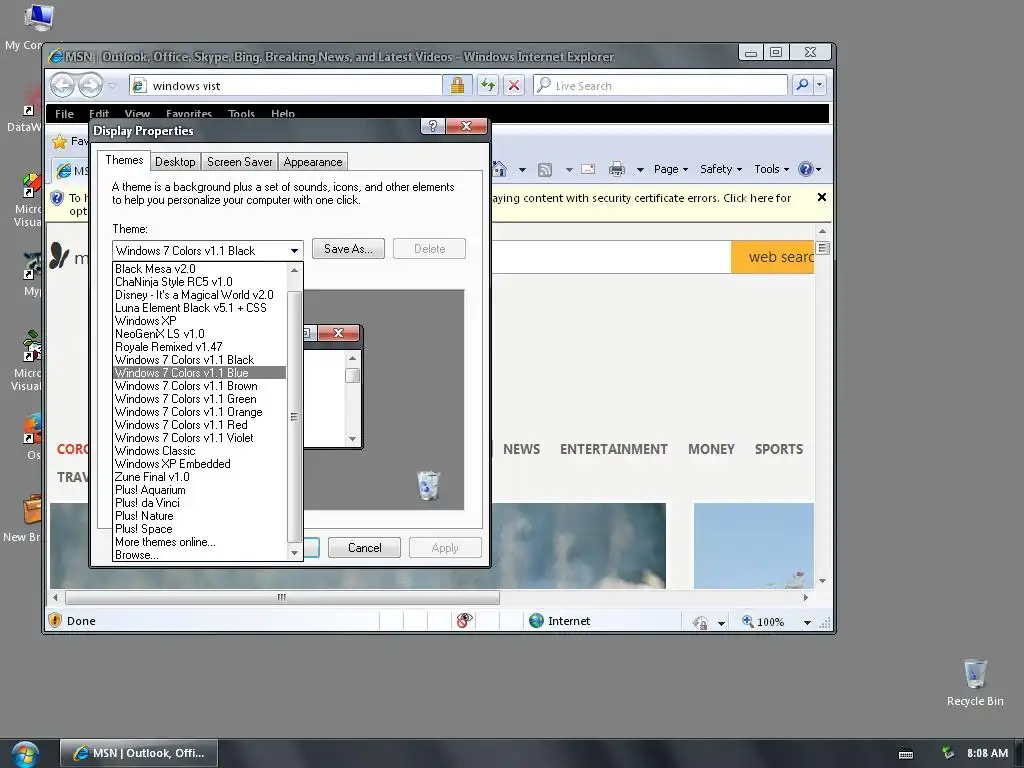The width and height of the screenshot is (1024, 768).
Task: Choose Black Mesa v2.0 from theme list
Action: 200,269
